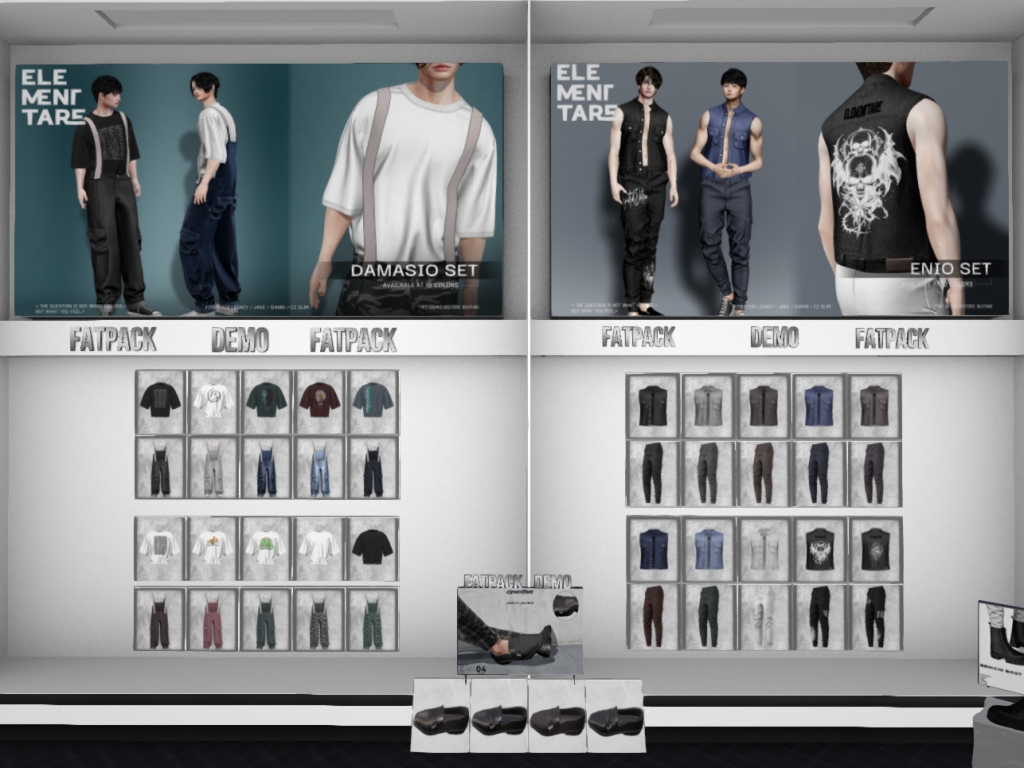Select the fourth pants in the bottom Enio row
The image size is (1024, 768).
(820, 616)
